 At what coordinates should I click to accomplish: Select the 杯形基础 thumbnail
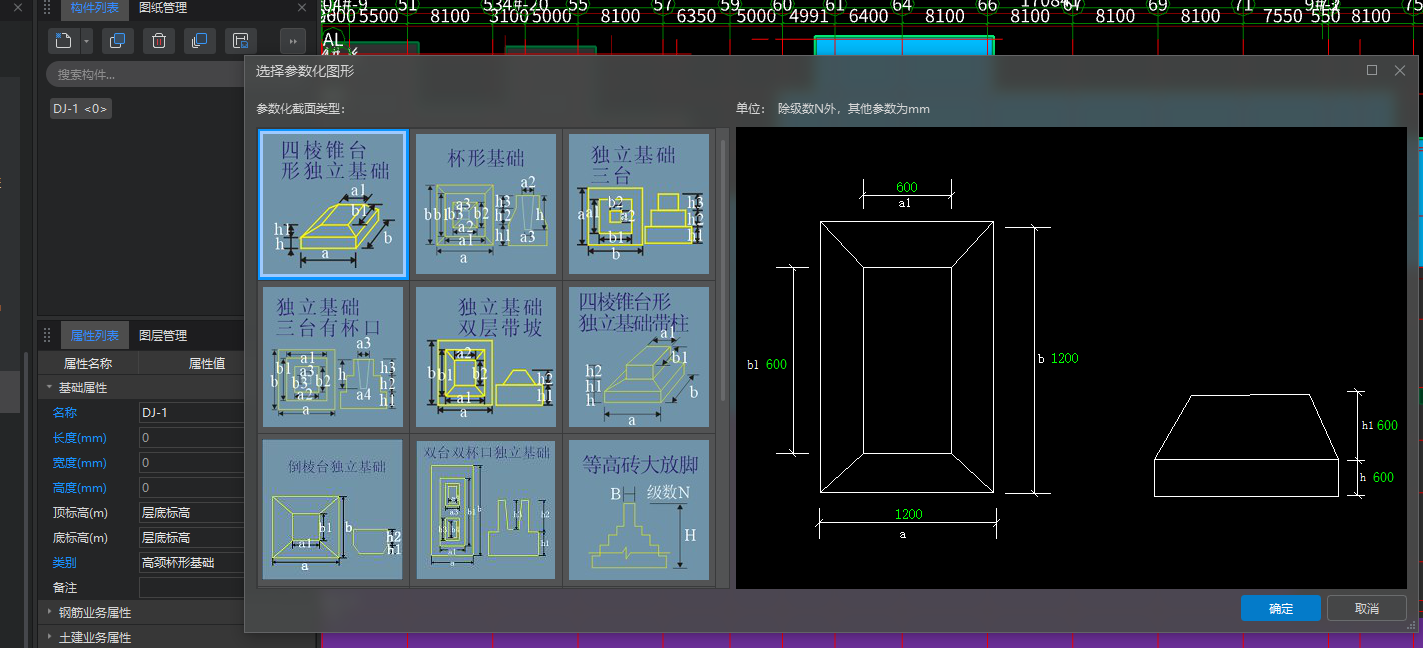click(x=486, y=204)
